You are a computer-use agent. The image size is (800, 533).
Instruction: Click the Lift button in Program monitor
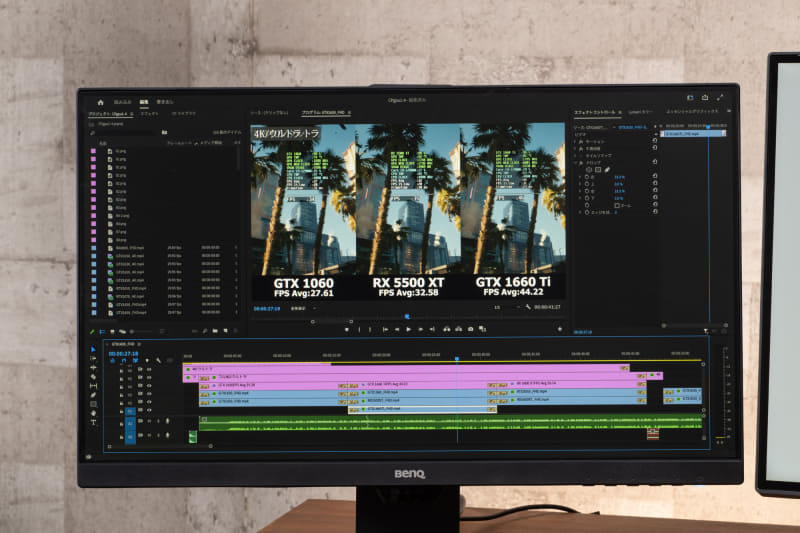pos(447,329)
